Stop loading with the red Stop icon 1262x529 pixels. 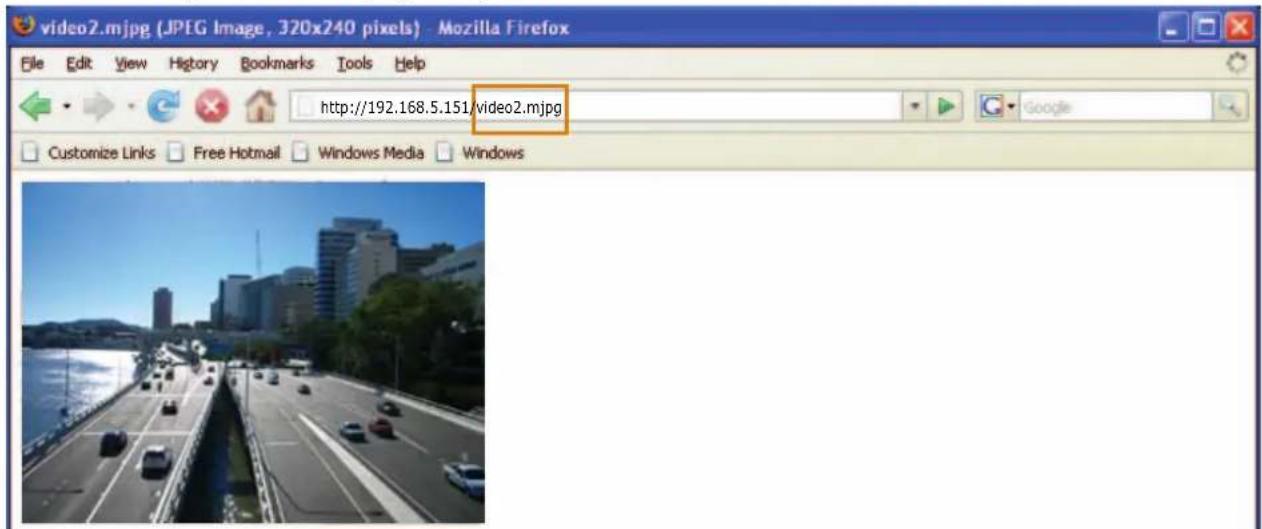pyautogui.click(x=211, y=107)
